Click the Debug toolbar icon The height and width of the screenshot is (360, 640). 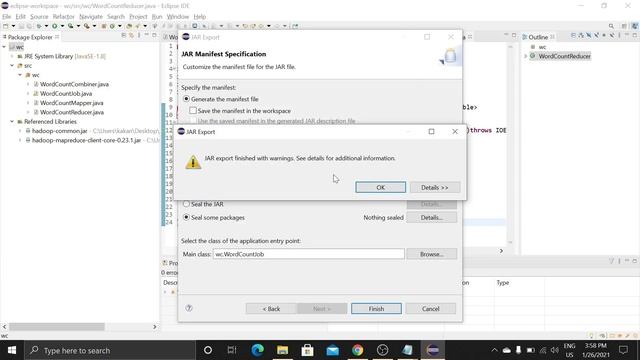[x=39, y=26]
